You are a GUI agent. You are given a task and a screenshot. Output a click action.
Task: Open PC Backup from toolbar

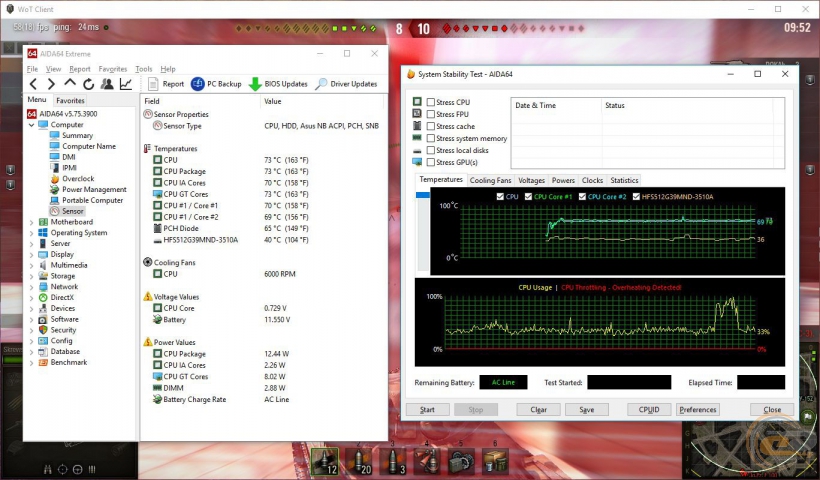point(216,84)
